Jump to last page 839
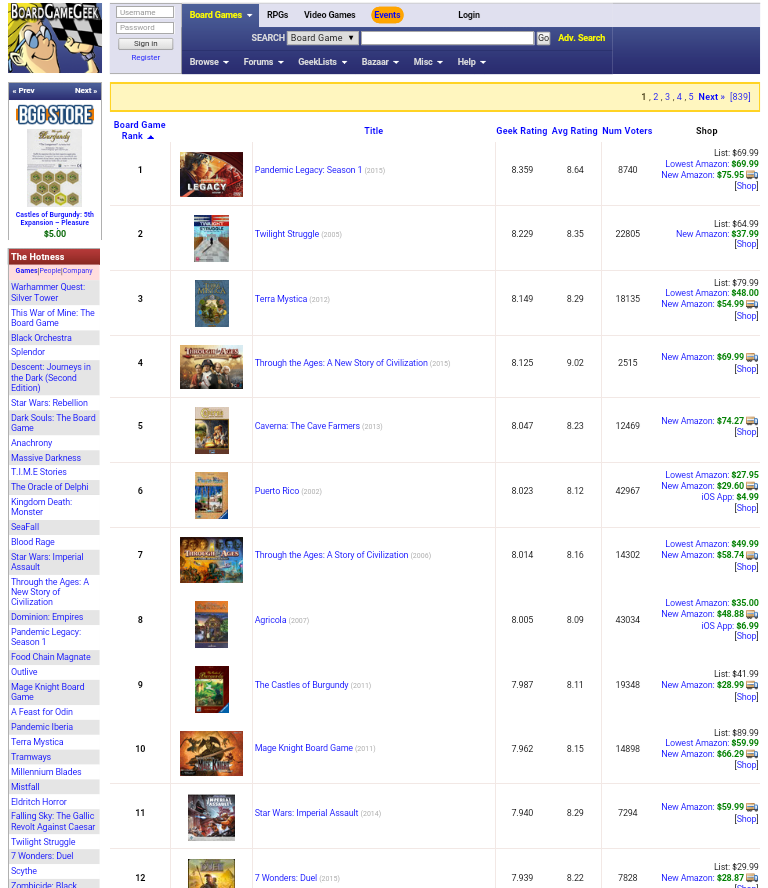The image size is (768, 888). [740, 97]
